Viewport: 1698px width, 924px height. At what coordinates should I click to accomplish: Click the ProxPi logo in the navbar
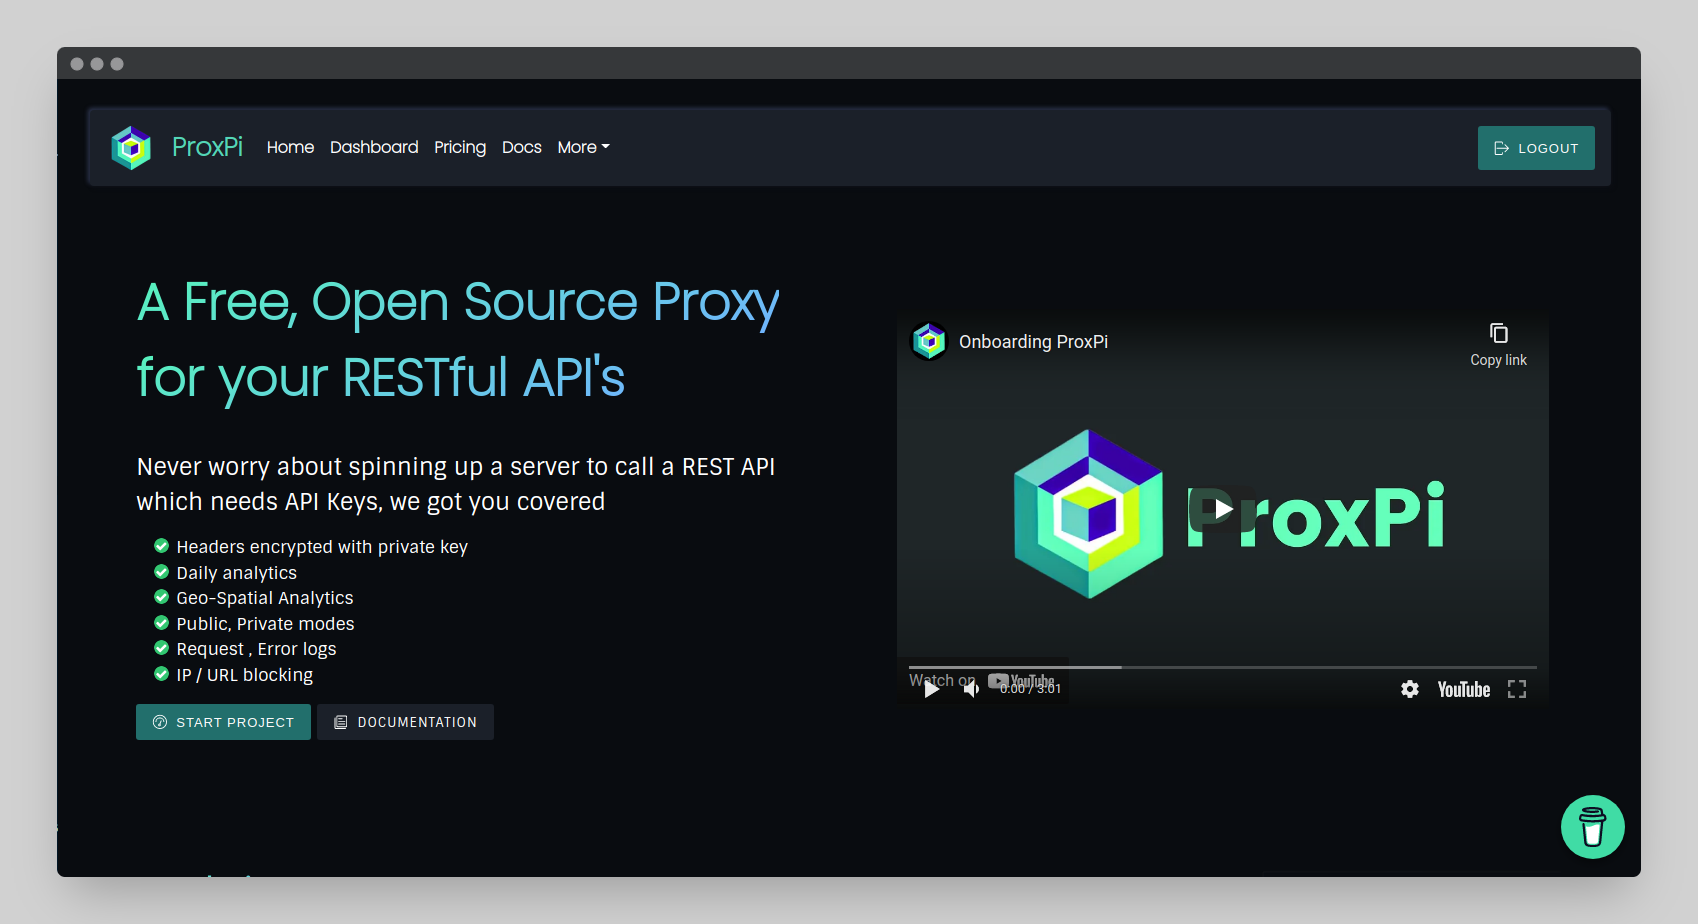[x=131, y=147]
